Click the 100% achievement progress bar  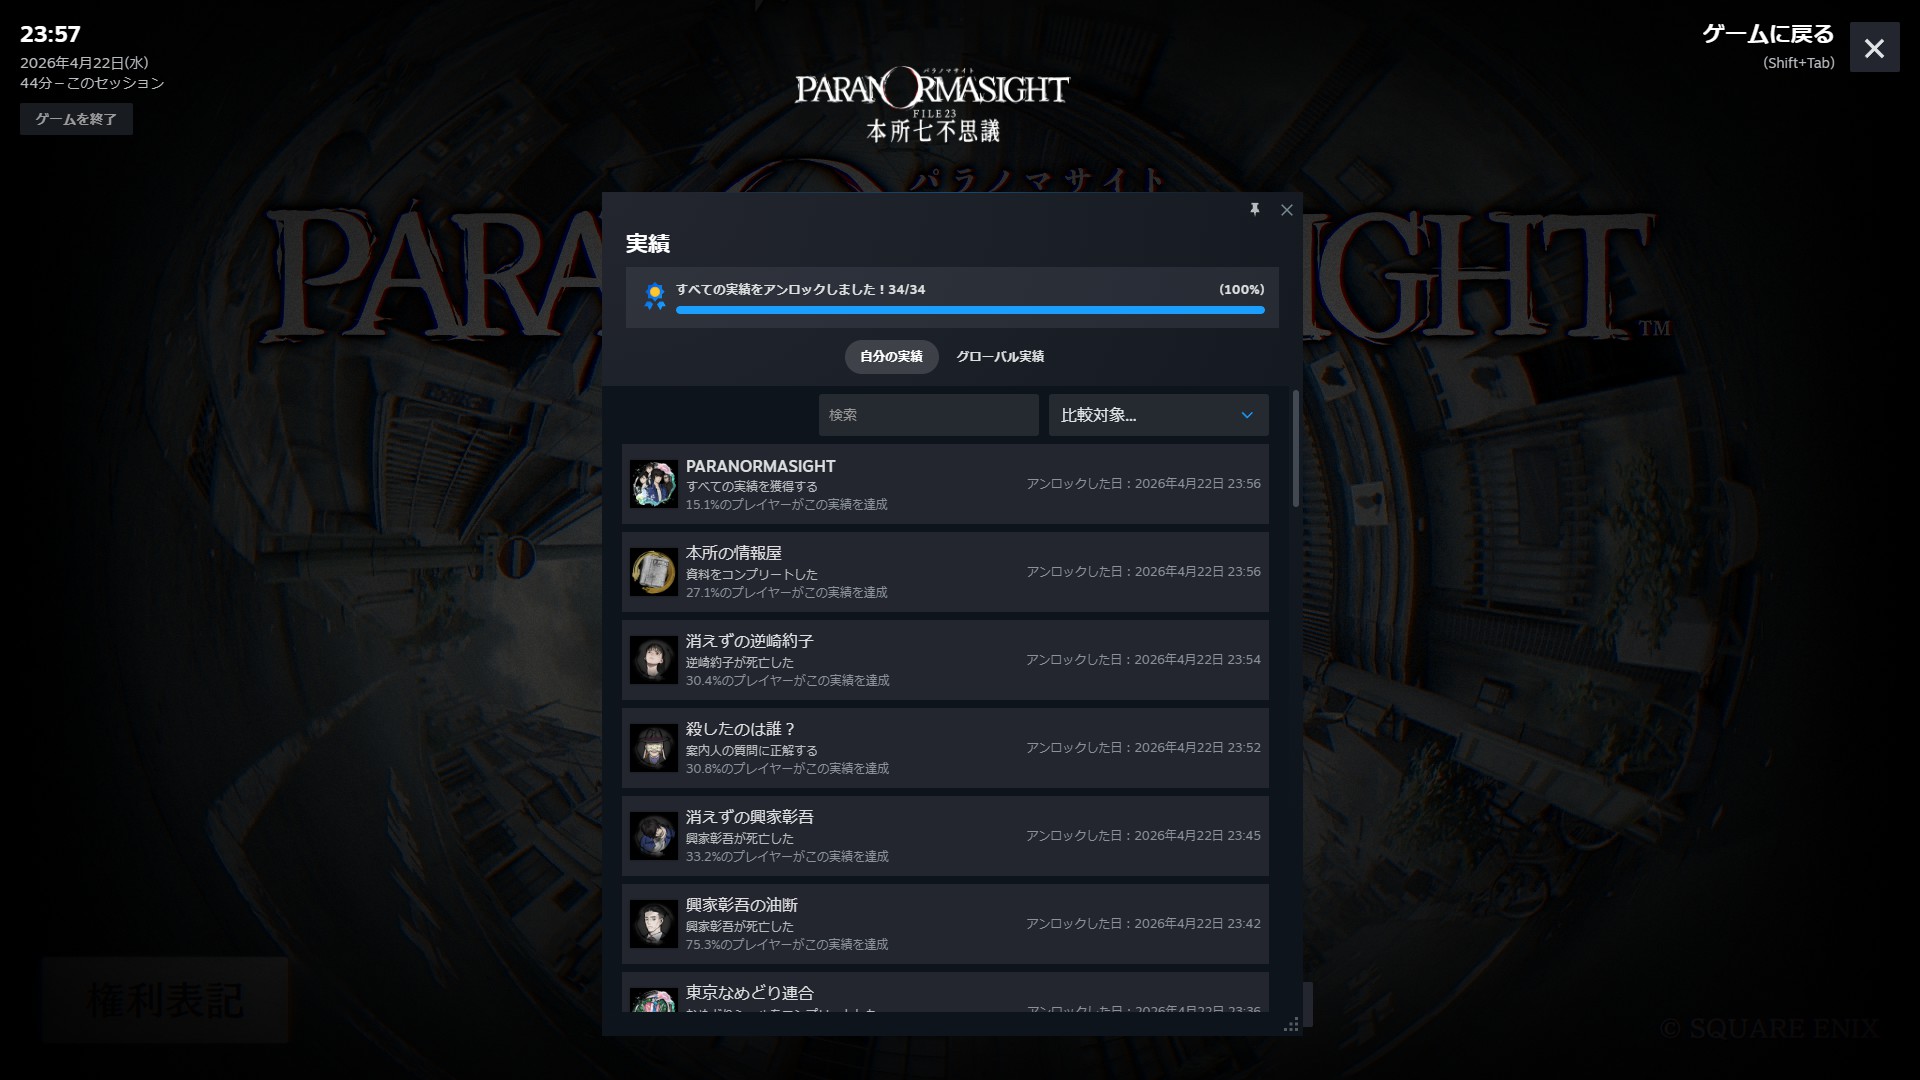pyautogui.click(x=969, y=310)
